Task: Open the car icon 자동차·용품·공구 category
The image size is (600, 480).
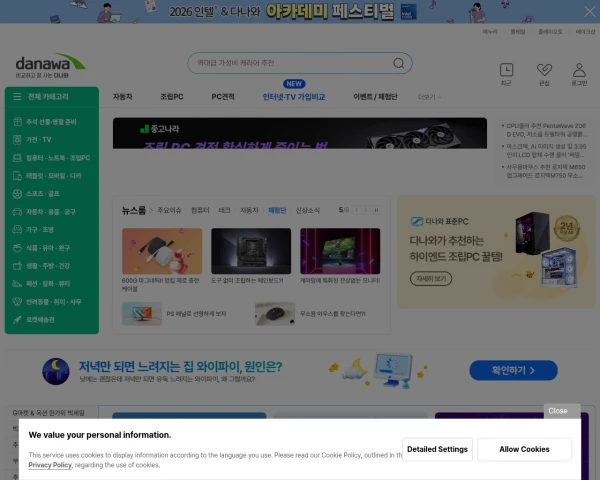Action: [x=17, y=212]
